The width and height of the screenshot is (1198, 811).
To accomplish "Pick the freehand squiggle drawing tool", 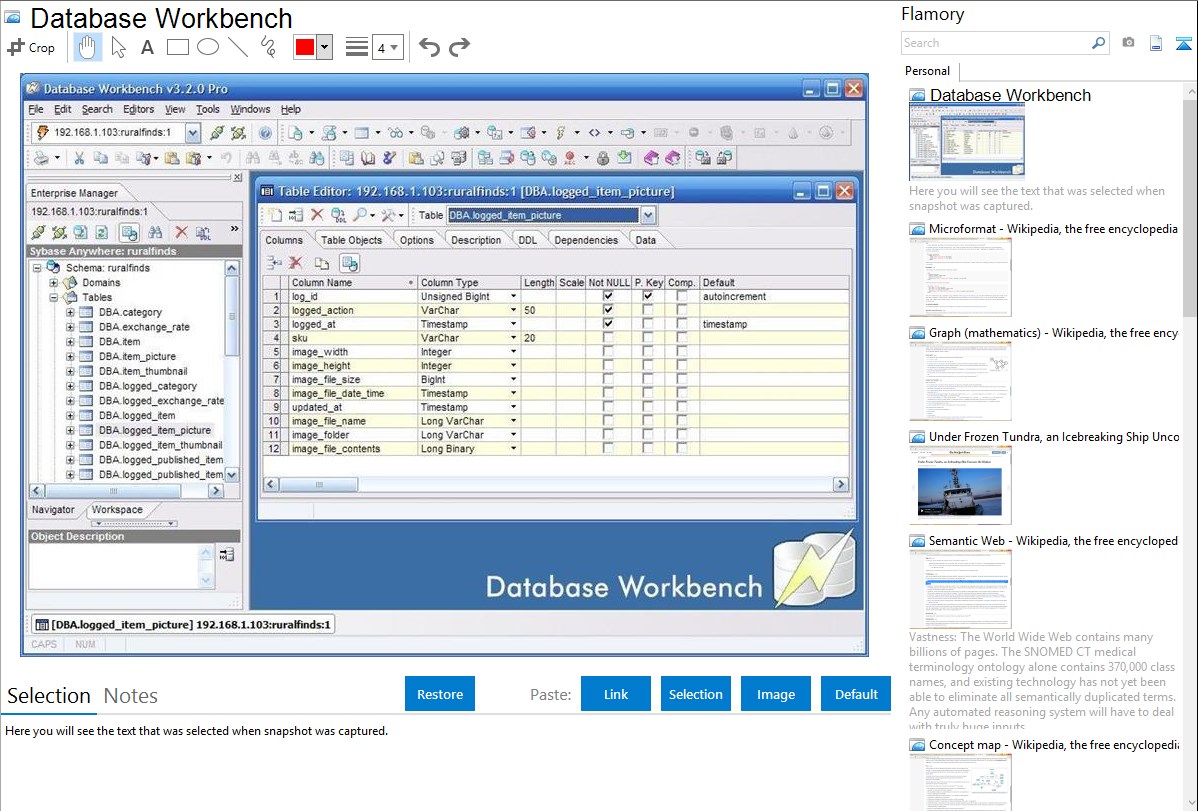I will click(268, 47).
